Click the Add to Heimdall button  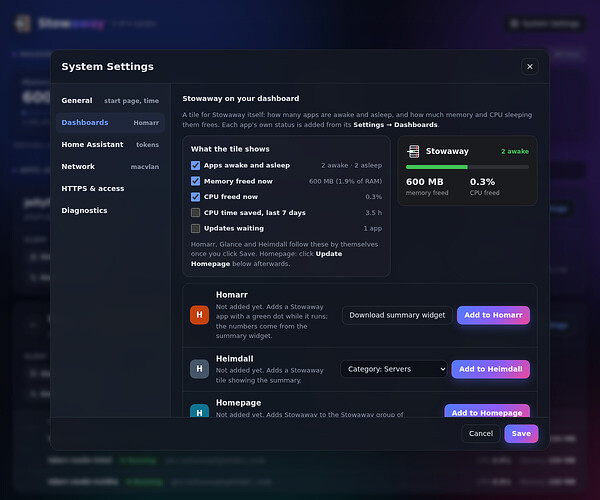pos(491,369)
